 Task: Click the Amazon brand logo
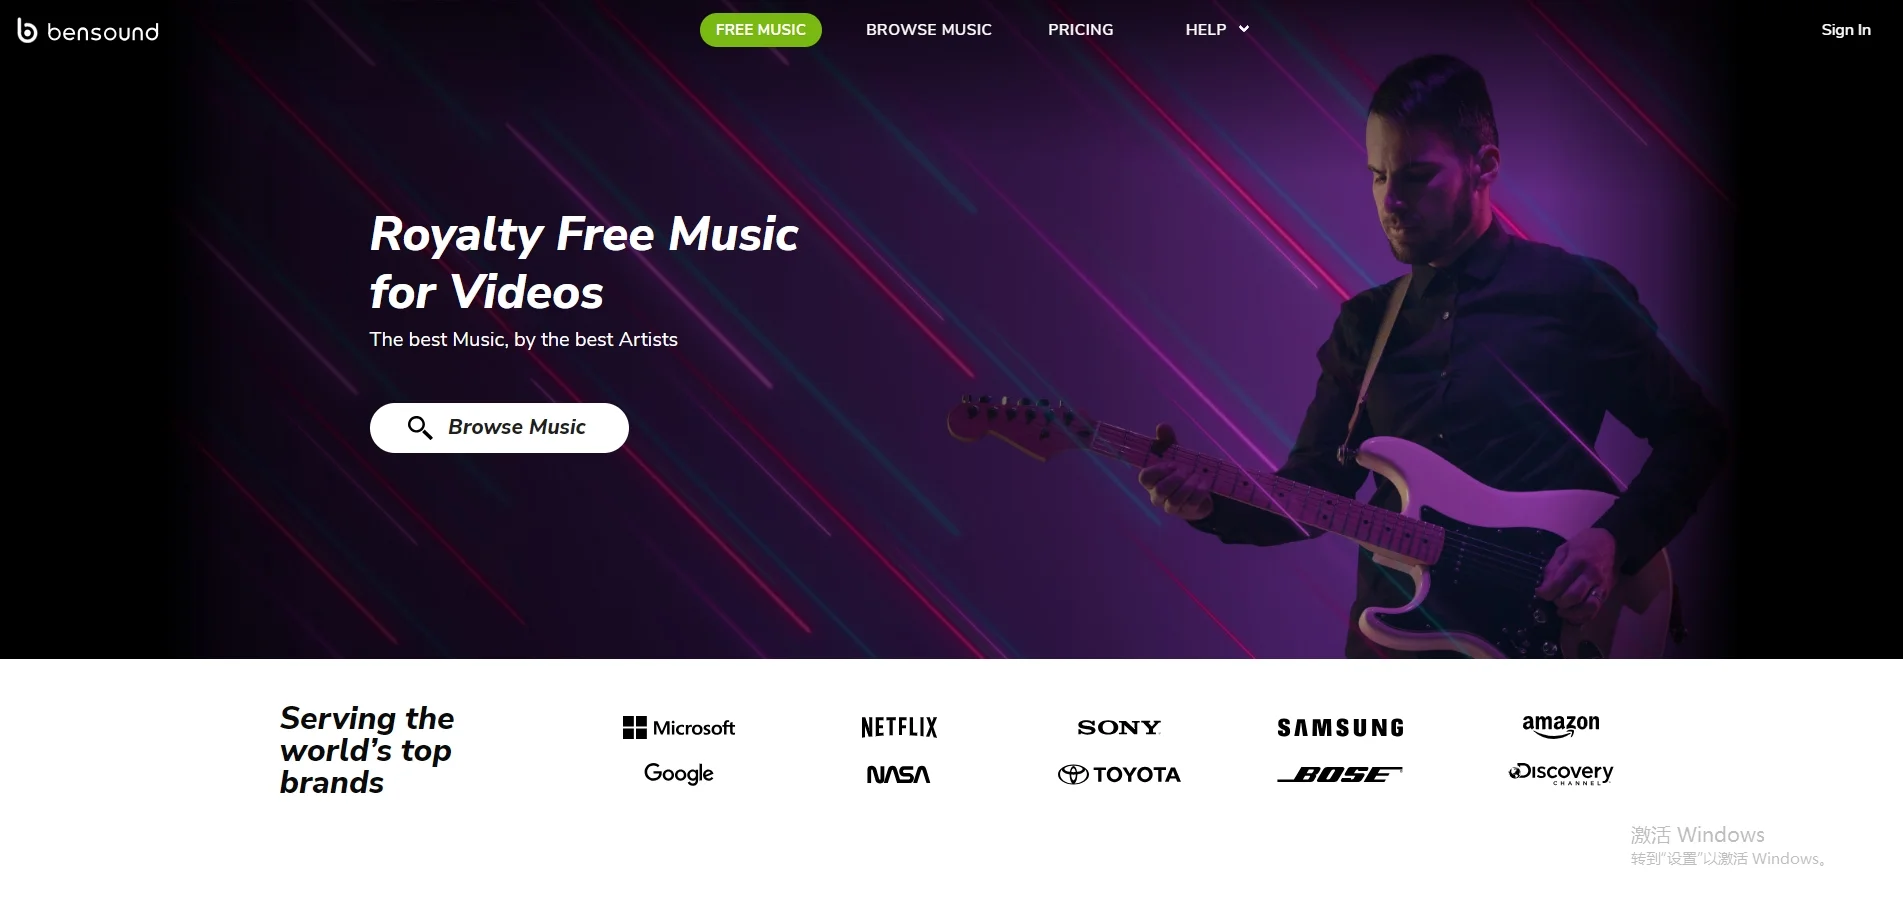tap(1560, 726)
